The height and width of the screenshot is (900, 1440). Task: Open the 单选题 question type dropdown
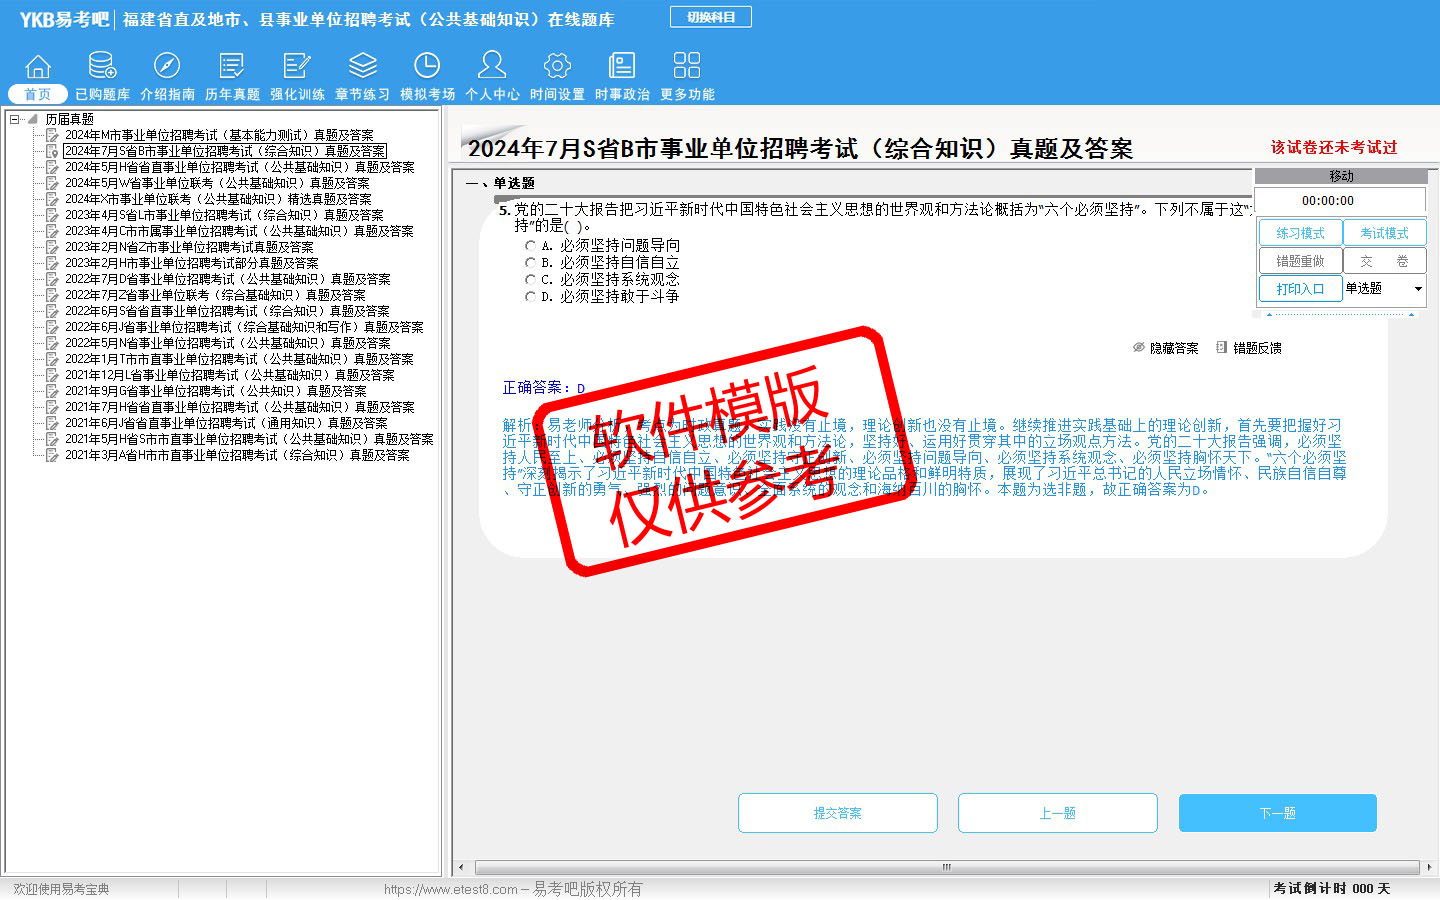[1418, 289]
